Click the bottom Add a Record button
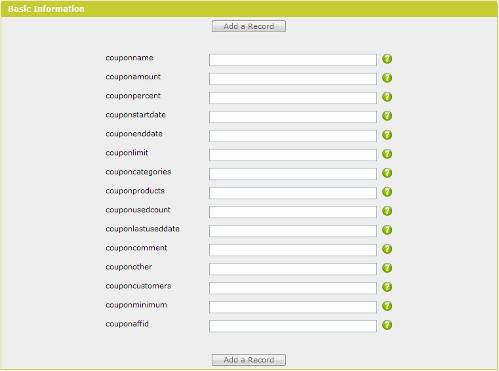The image size is (499, 371). coord(249,360)
